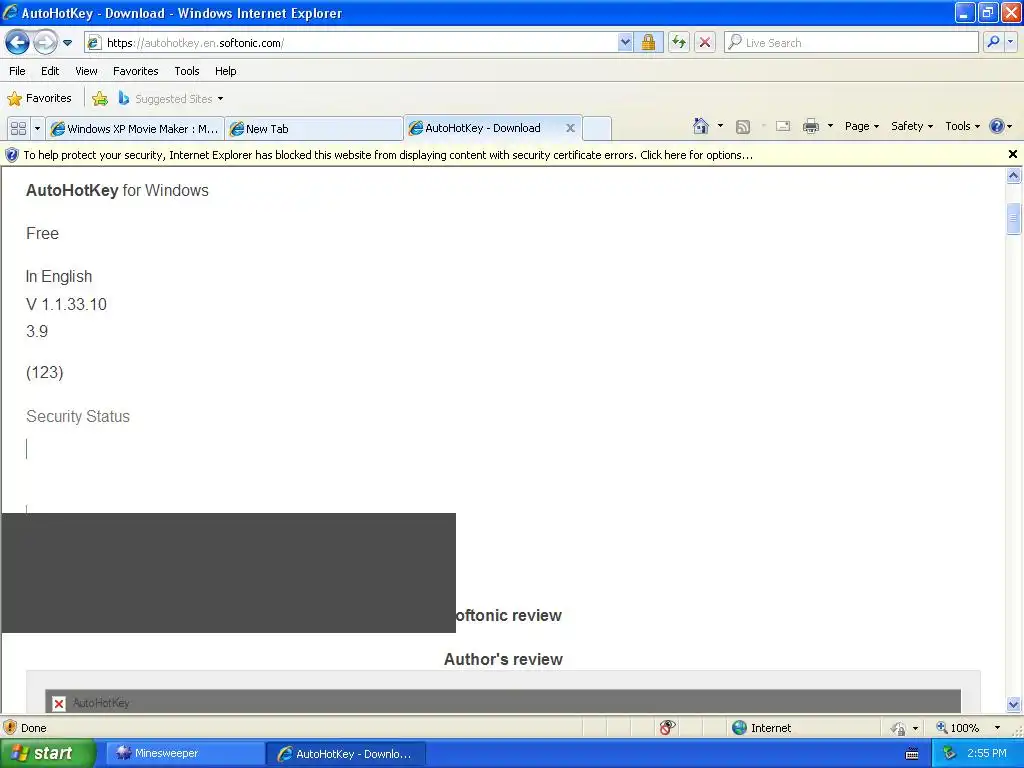
Task: Click the vertical scrollbar thumb
Action: point(1014,219)
